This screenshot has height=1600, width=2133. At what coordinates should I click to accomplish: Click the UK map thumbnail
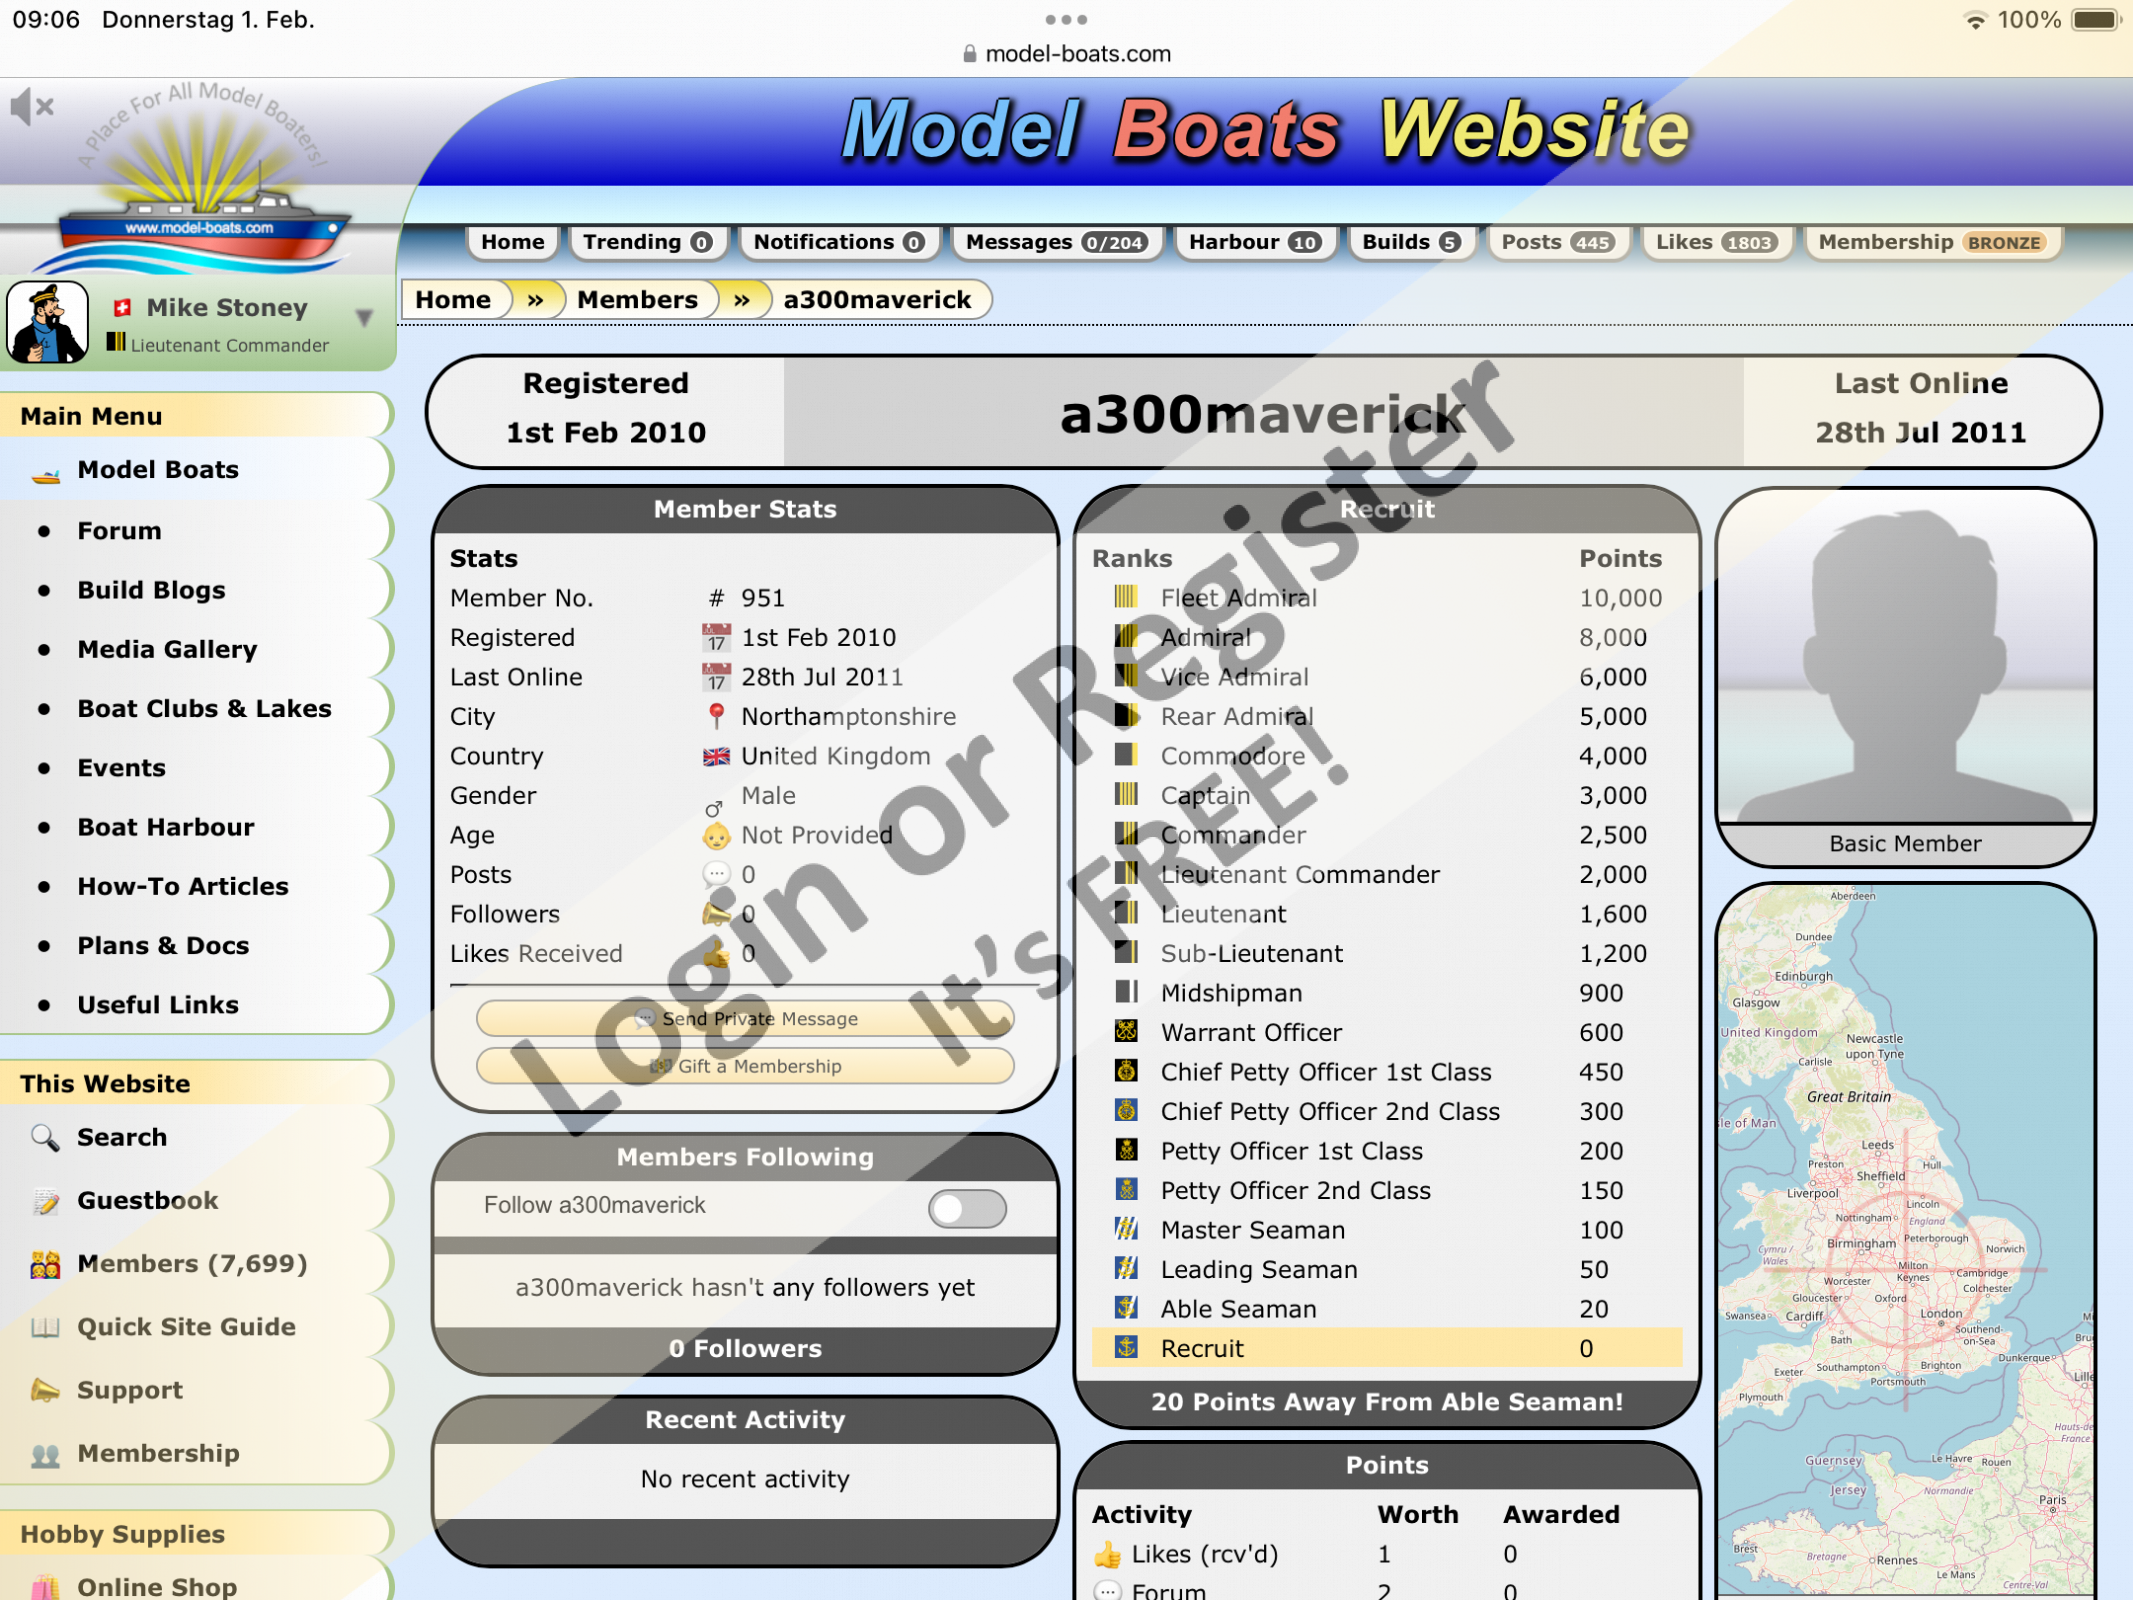coord(1905,1240)
